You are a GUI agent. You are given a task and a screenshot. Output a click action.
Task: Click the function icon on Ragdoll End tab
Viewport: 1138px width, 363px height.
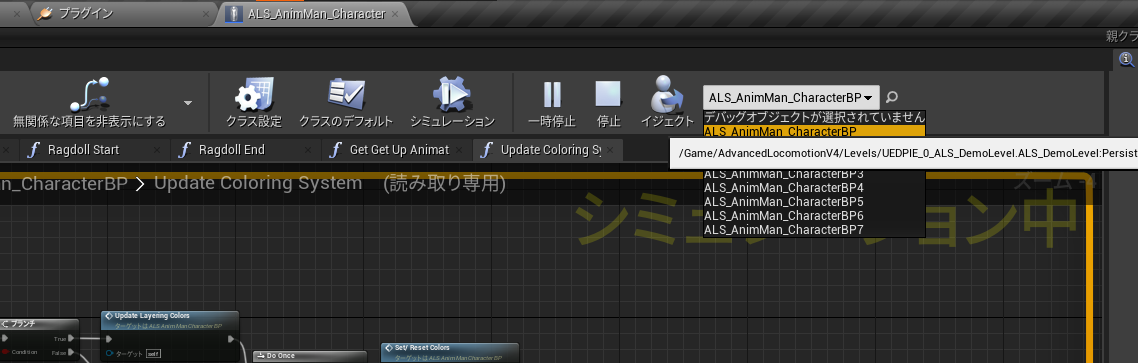click(x=184, y=150)
